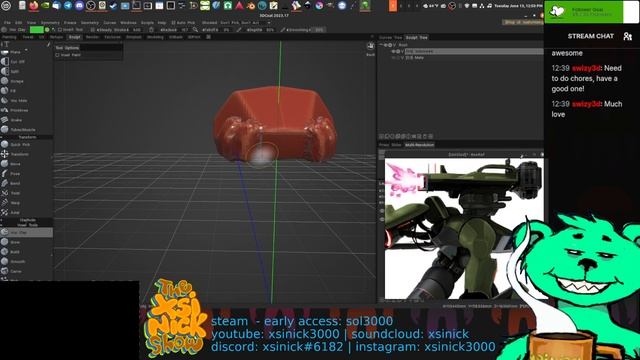Viewport: 640px width, 360px height.
Task: Select the Move tool
Action: point(12,164)
